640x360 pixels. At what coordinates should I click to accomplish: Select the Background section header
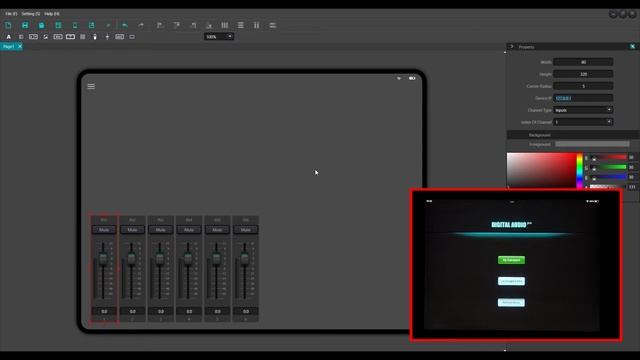click(x=573, y=135)
